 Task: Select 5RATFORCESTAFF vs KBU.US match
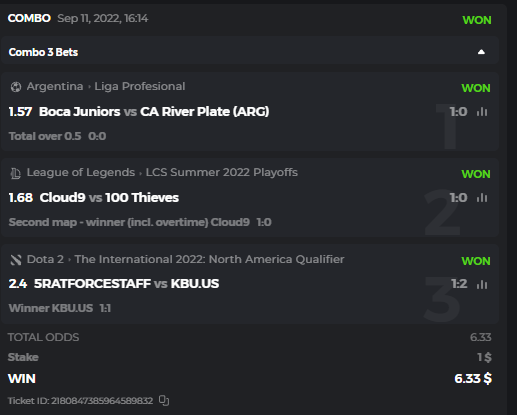(127, 284)
